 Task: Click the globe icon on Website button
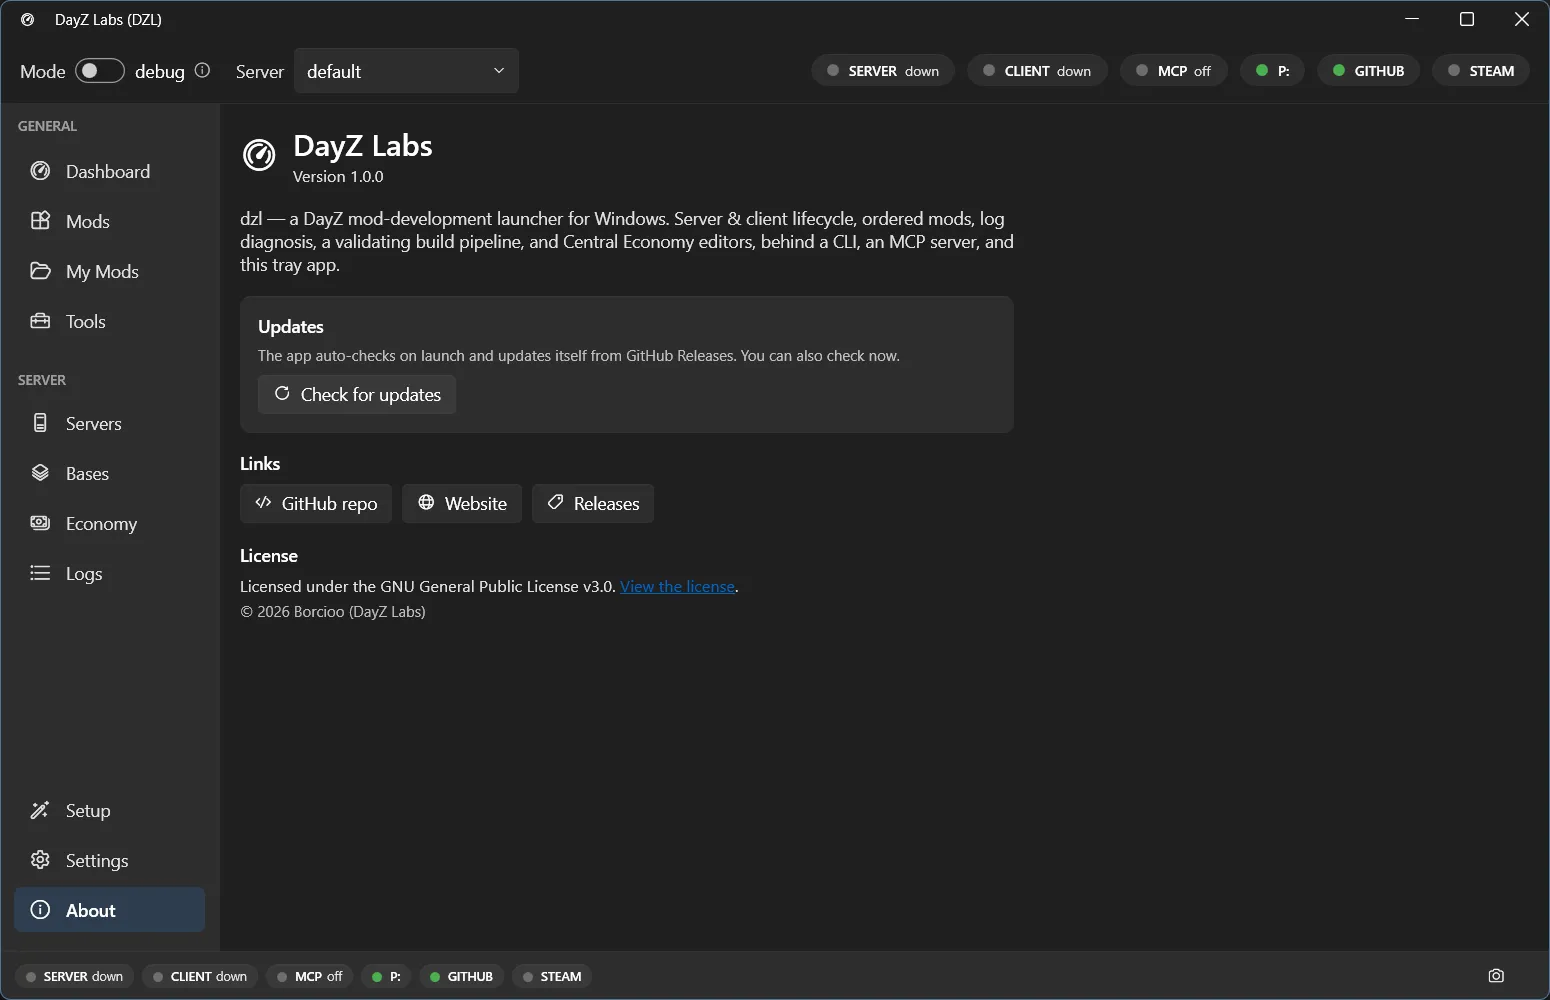tap(426, 503)
